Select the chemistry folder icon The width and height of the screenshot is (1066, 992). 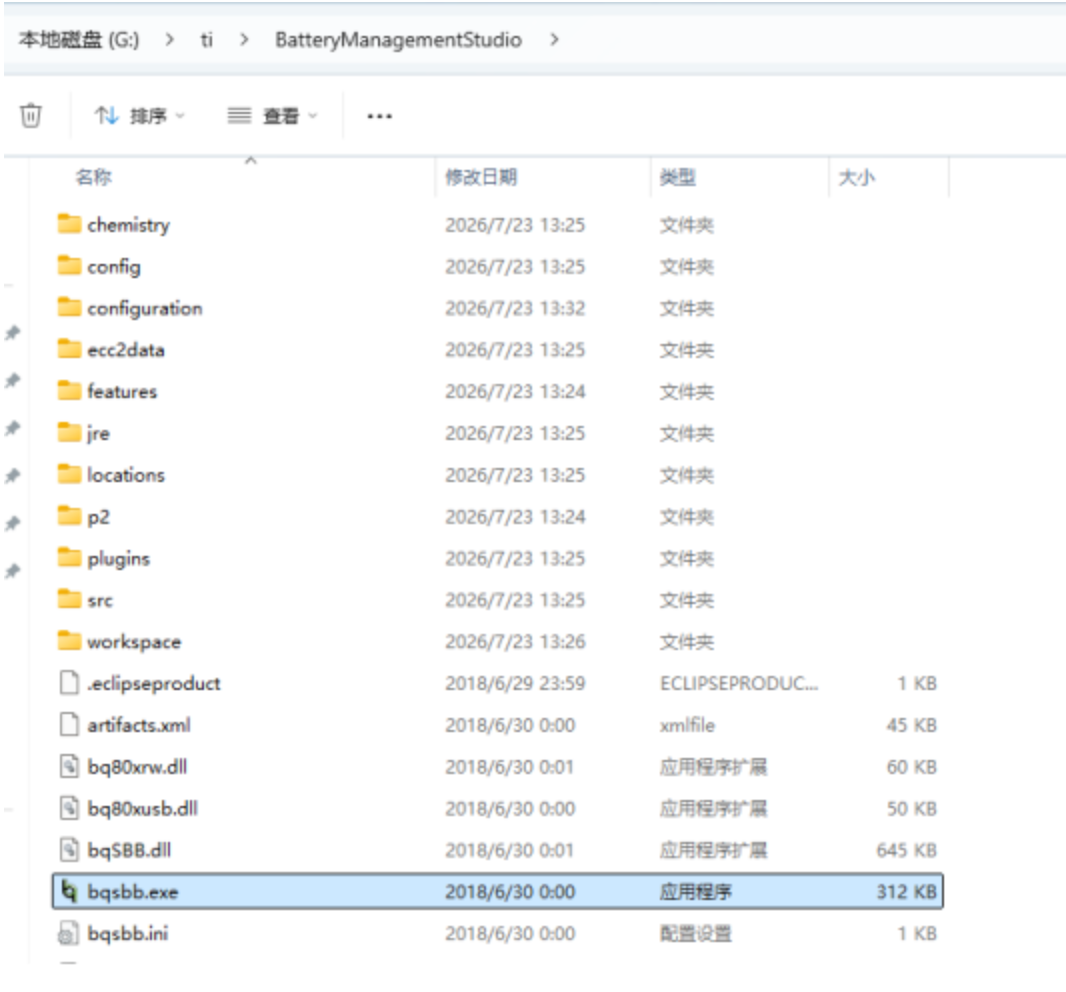coord(69,224)
